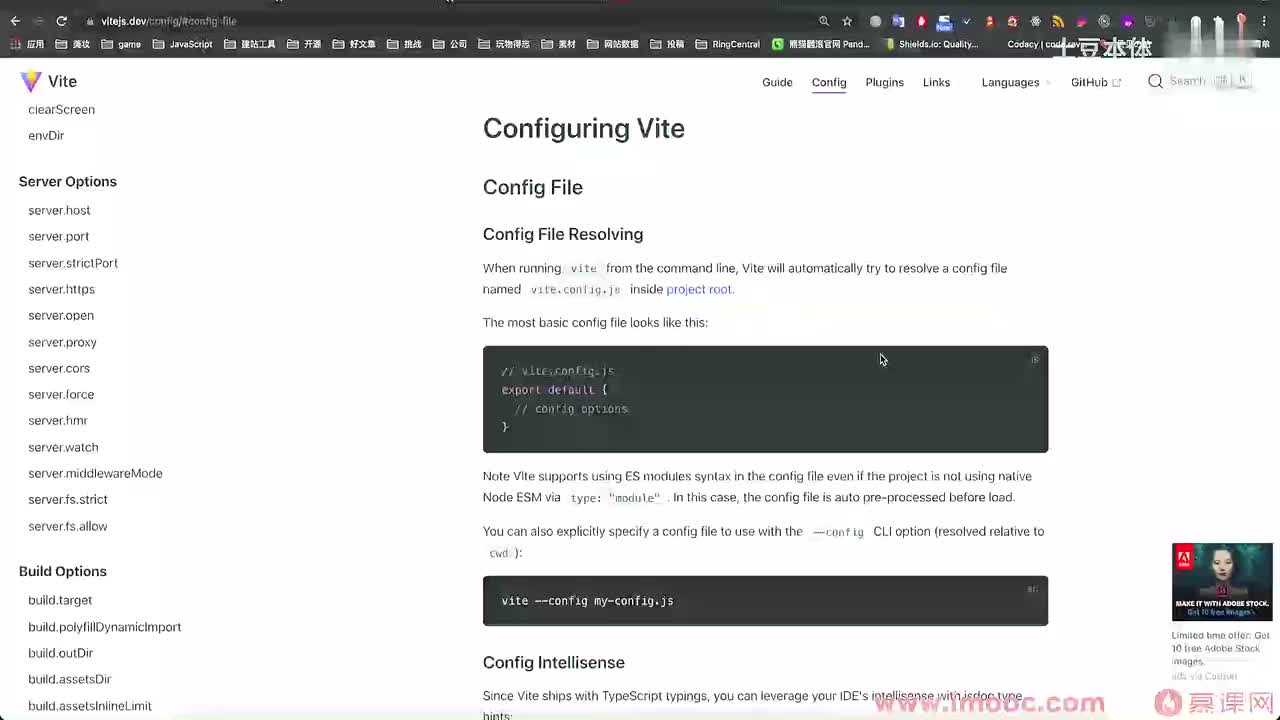Screen dimensions: 1280x720
Task: Click the Configuring Vite heading
Action: click(x=584, y=128)
